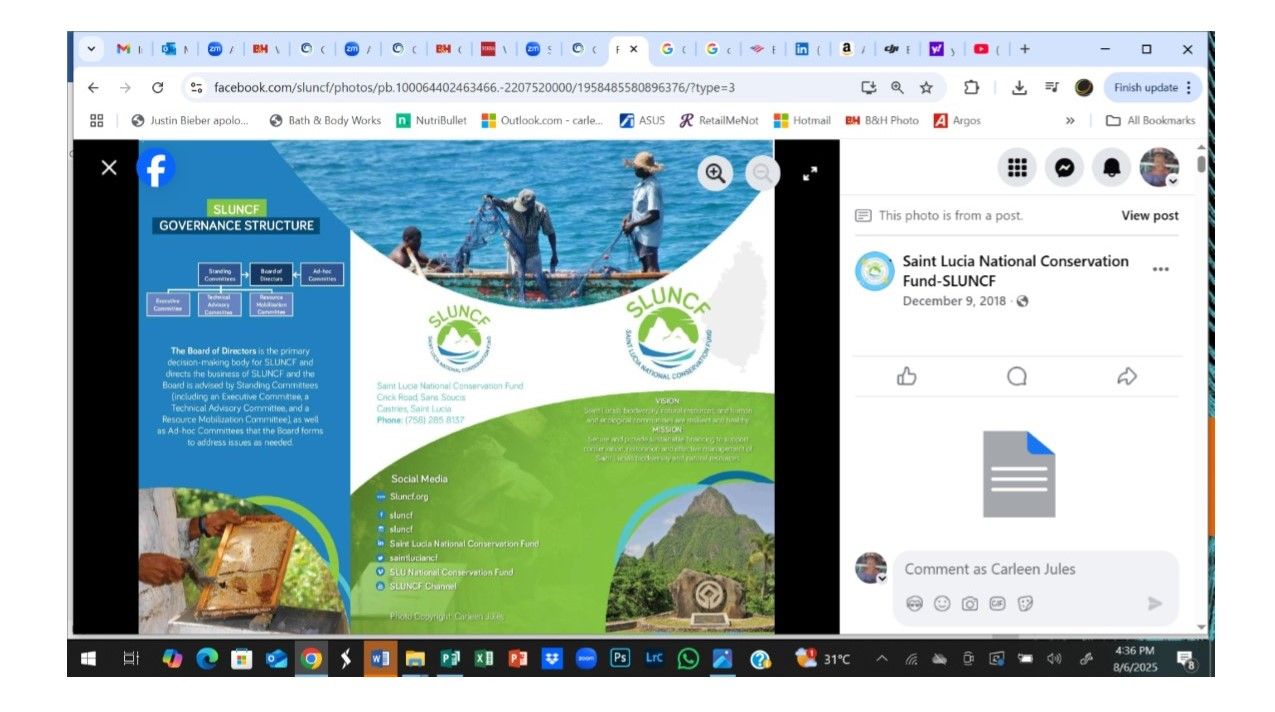The image size is (1275, 712).
Task: Share the photo
Action: (x=1127, y=376)
